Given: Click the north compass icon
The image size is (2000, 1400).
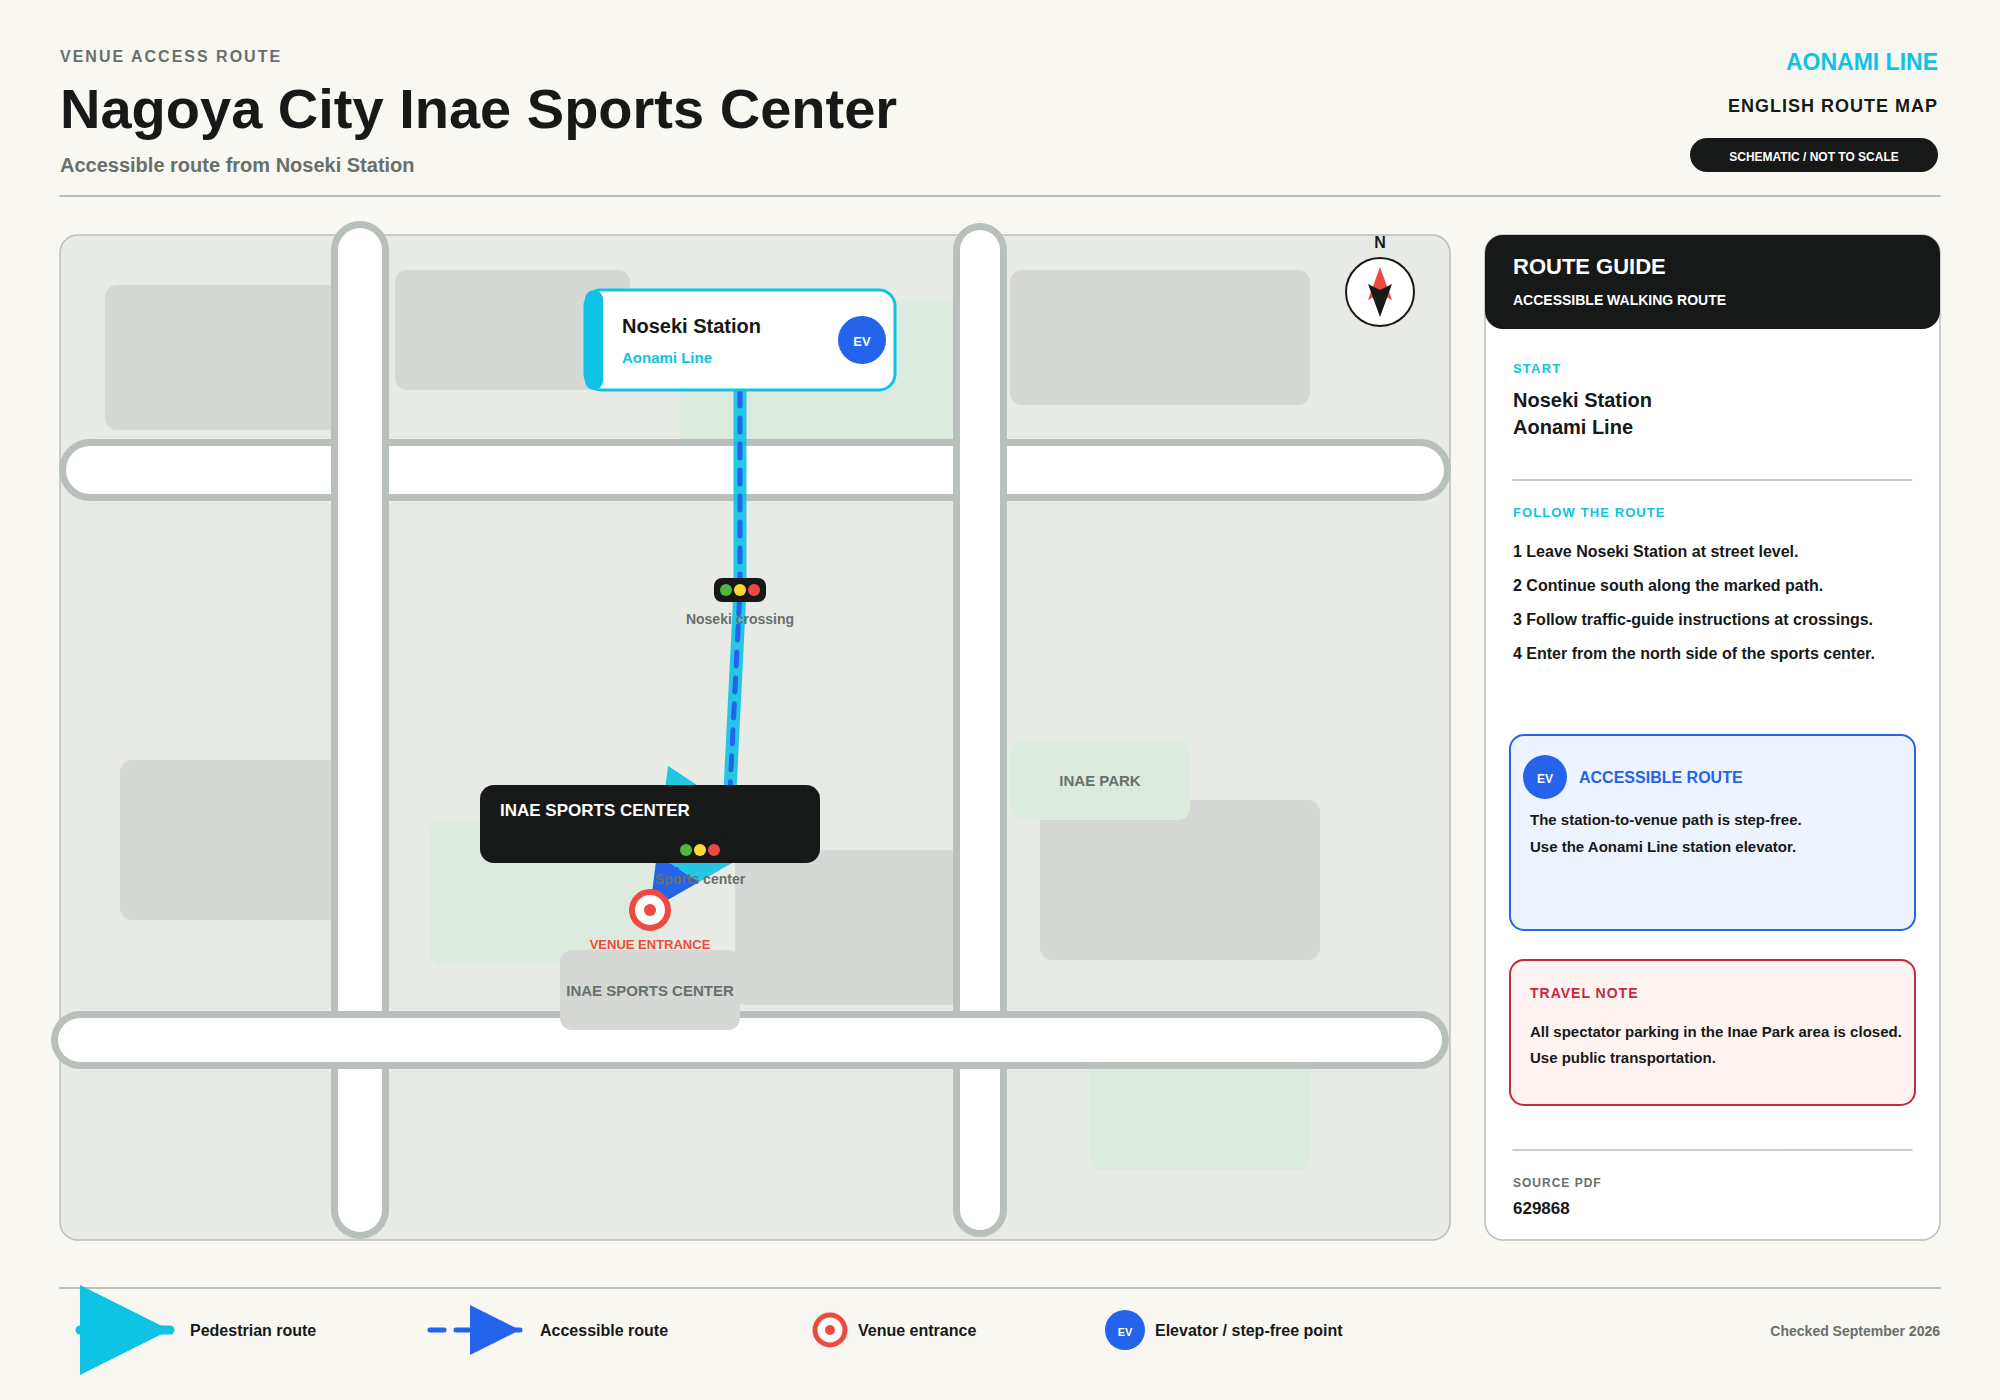Looking at the screenshot, I should [1379, 292].
